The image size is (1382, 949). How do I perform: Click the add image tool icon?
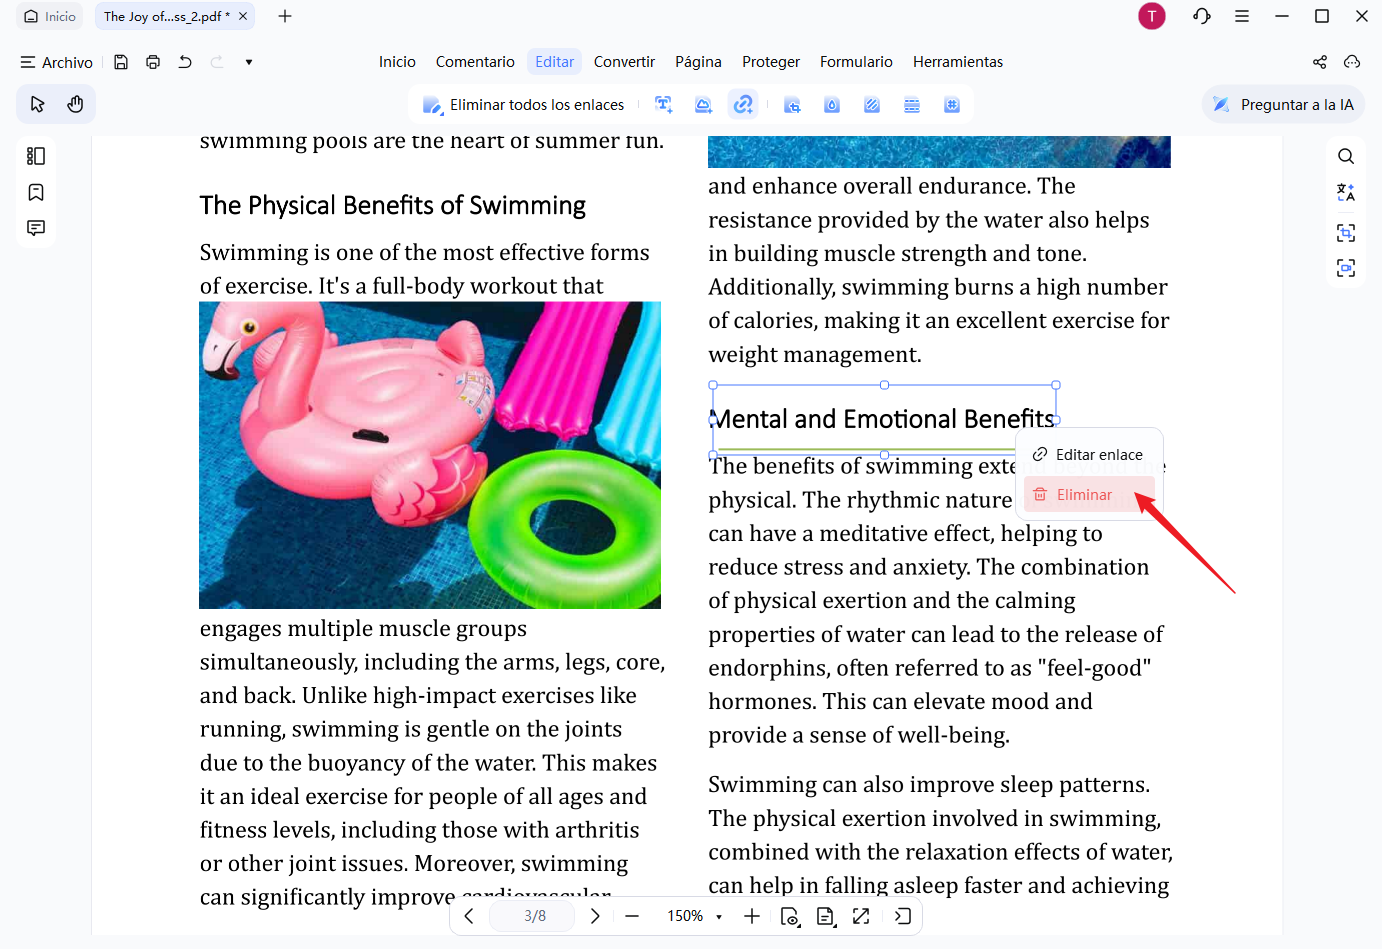point(703,104)
